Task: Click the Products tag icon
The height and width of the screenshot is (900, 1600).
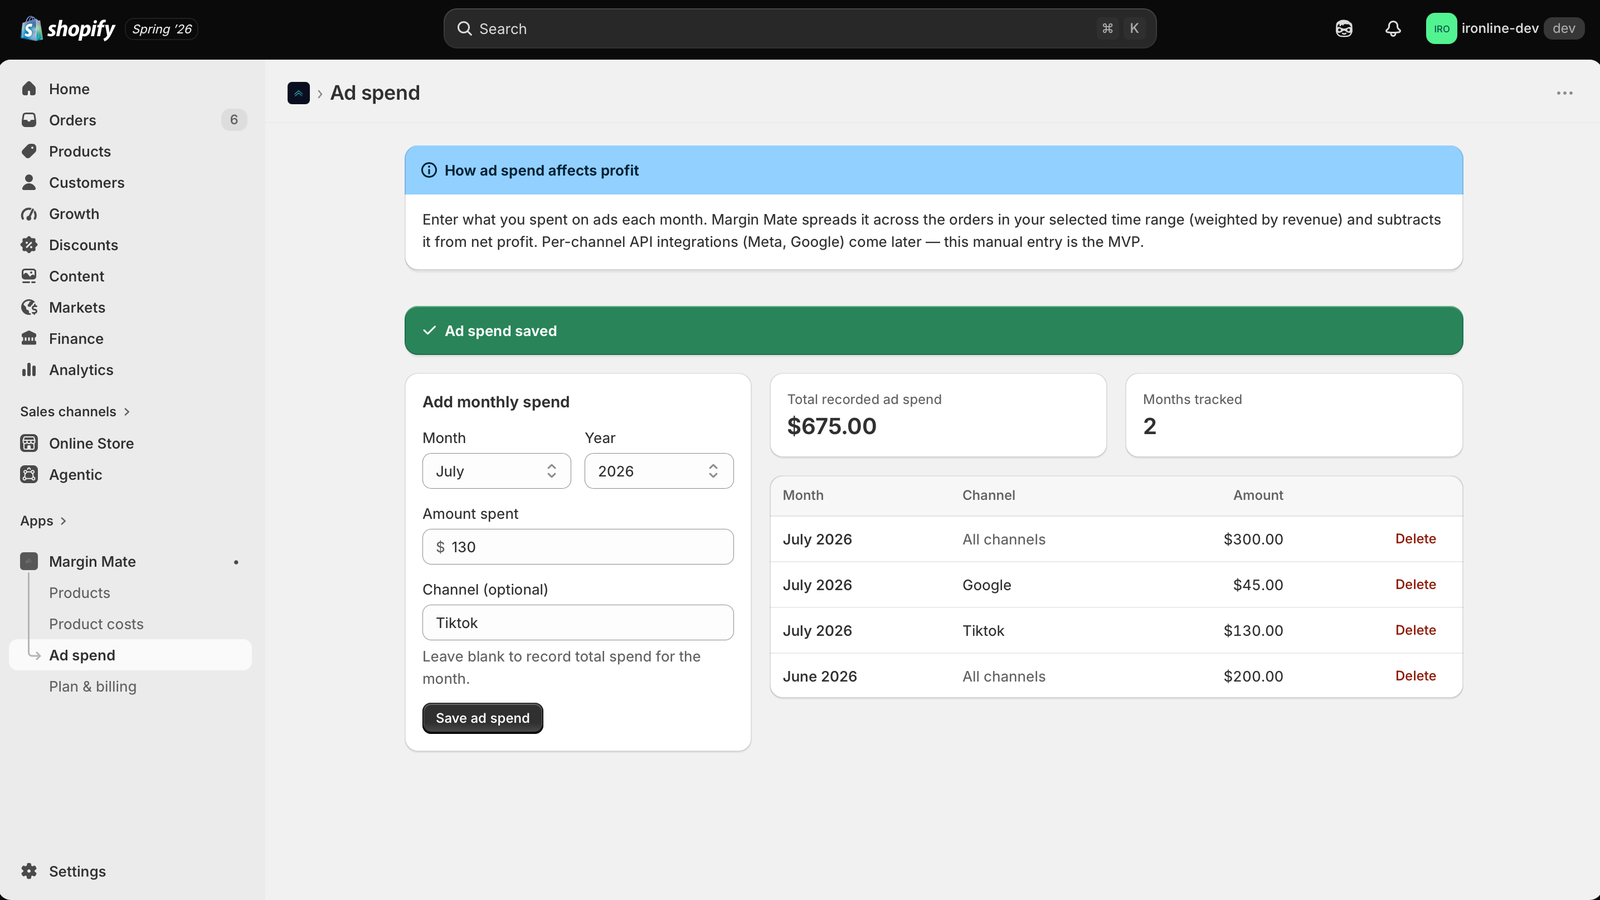Action: (x=29, y=151)
